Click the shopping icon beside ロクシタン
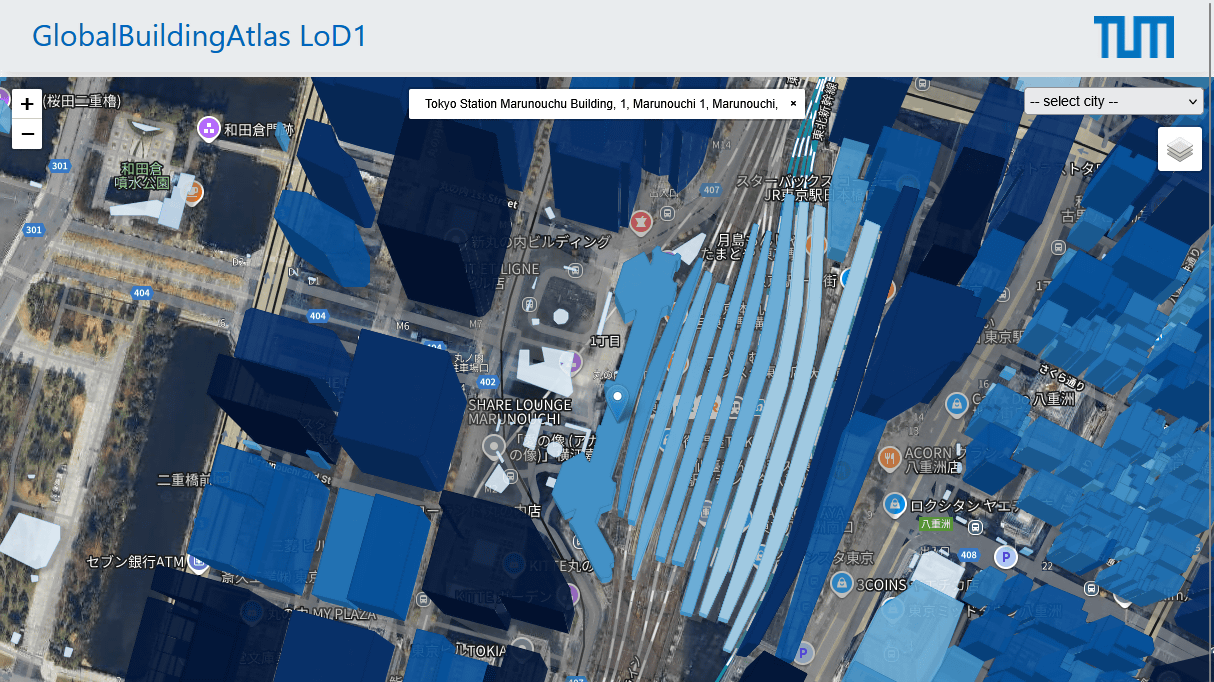This screenshot has width=1214, height=682. click(x=894, y=504)
